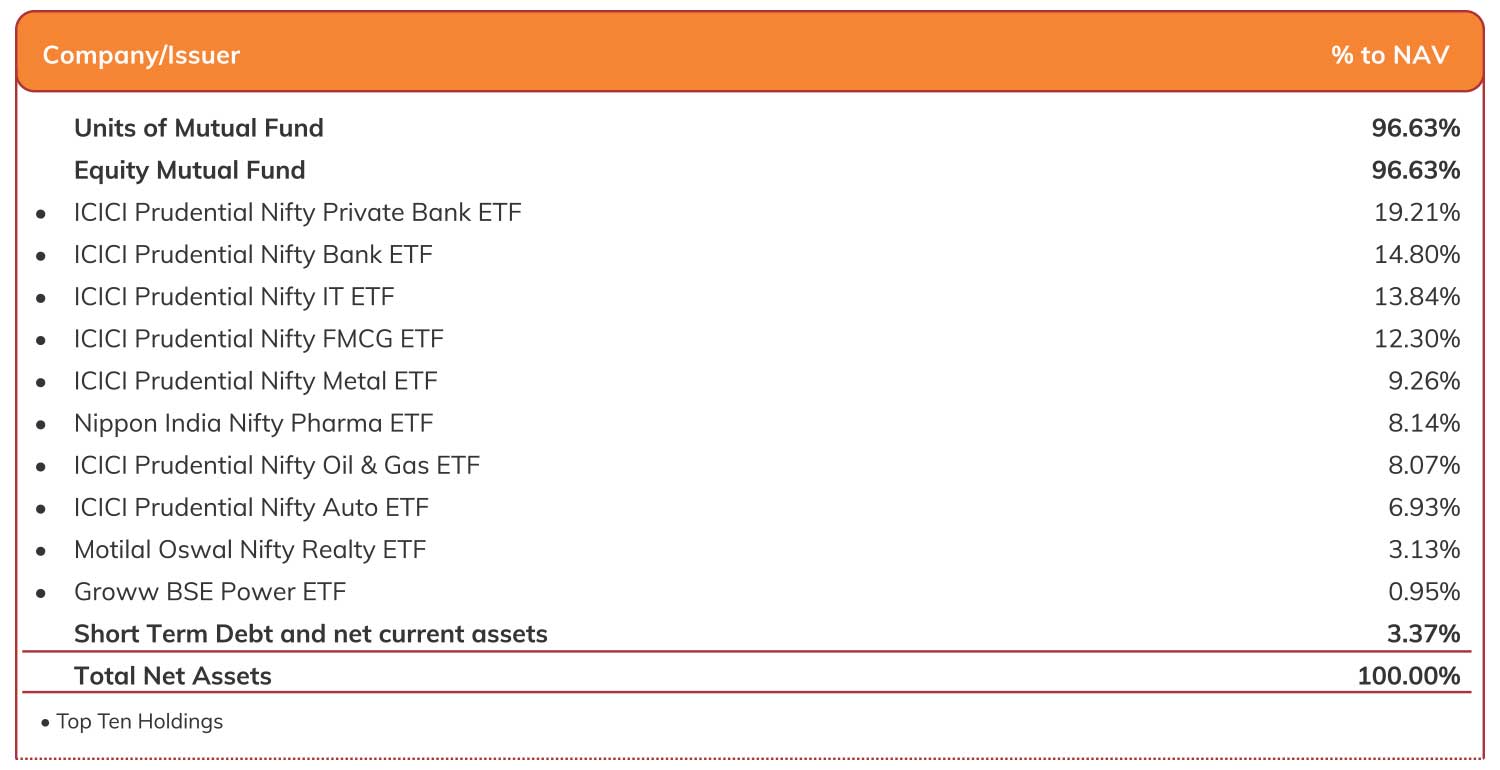Select the 19.21% NAV value

[1417, 213]
